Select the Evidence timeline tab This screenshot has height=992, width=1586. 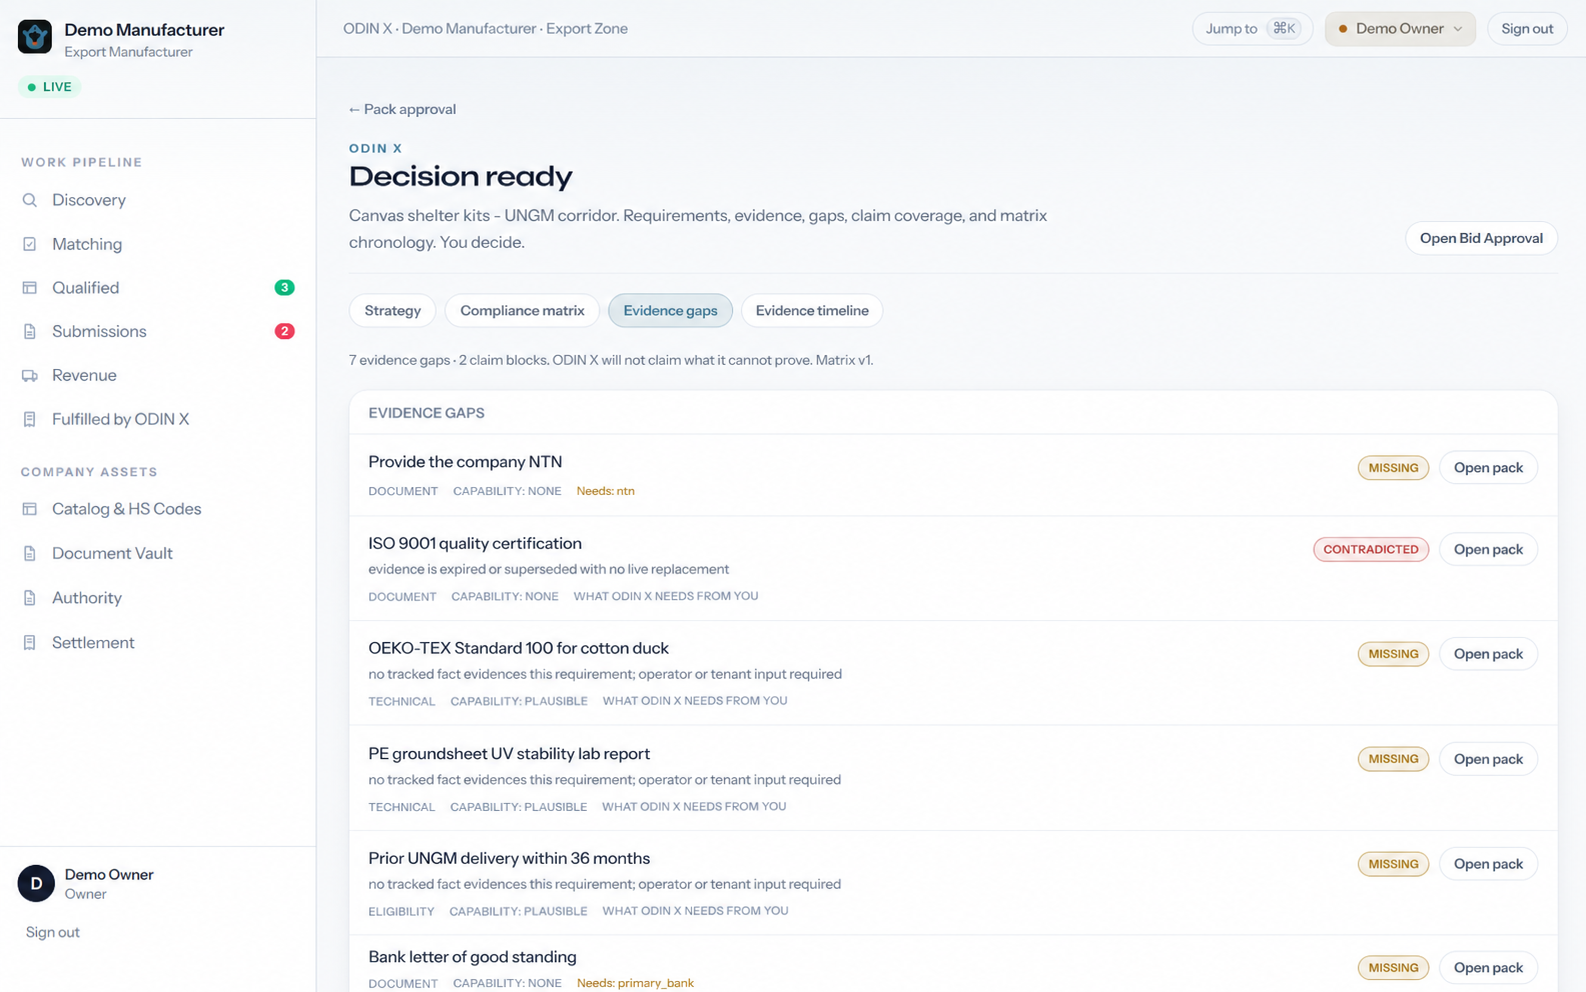pos(812,310)
